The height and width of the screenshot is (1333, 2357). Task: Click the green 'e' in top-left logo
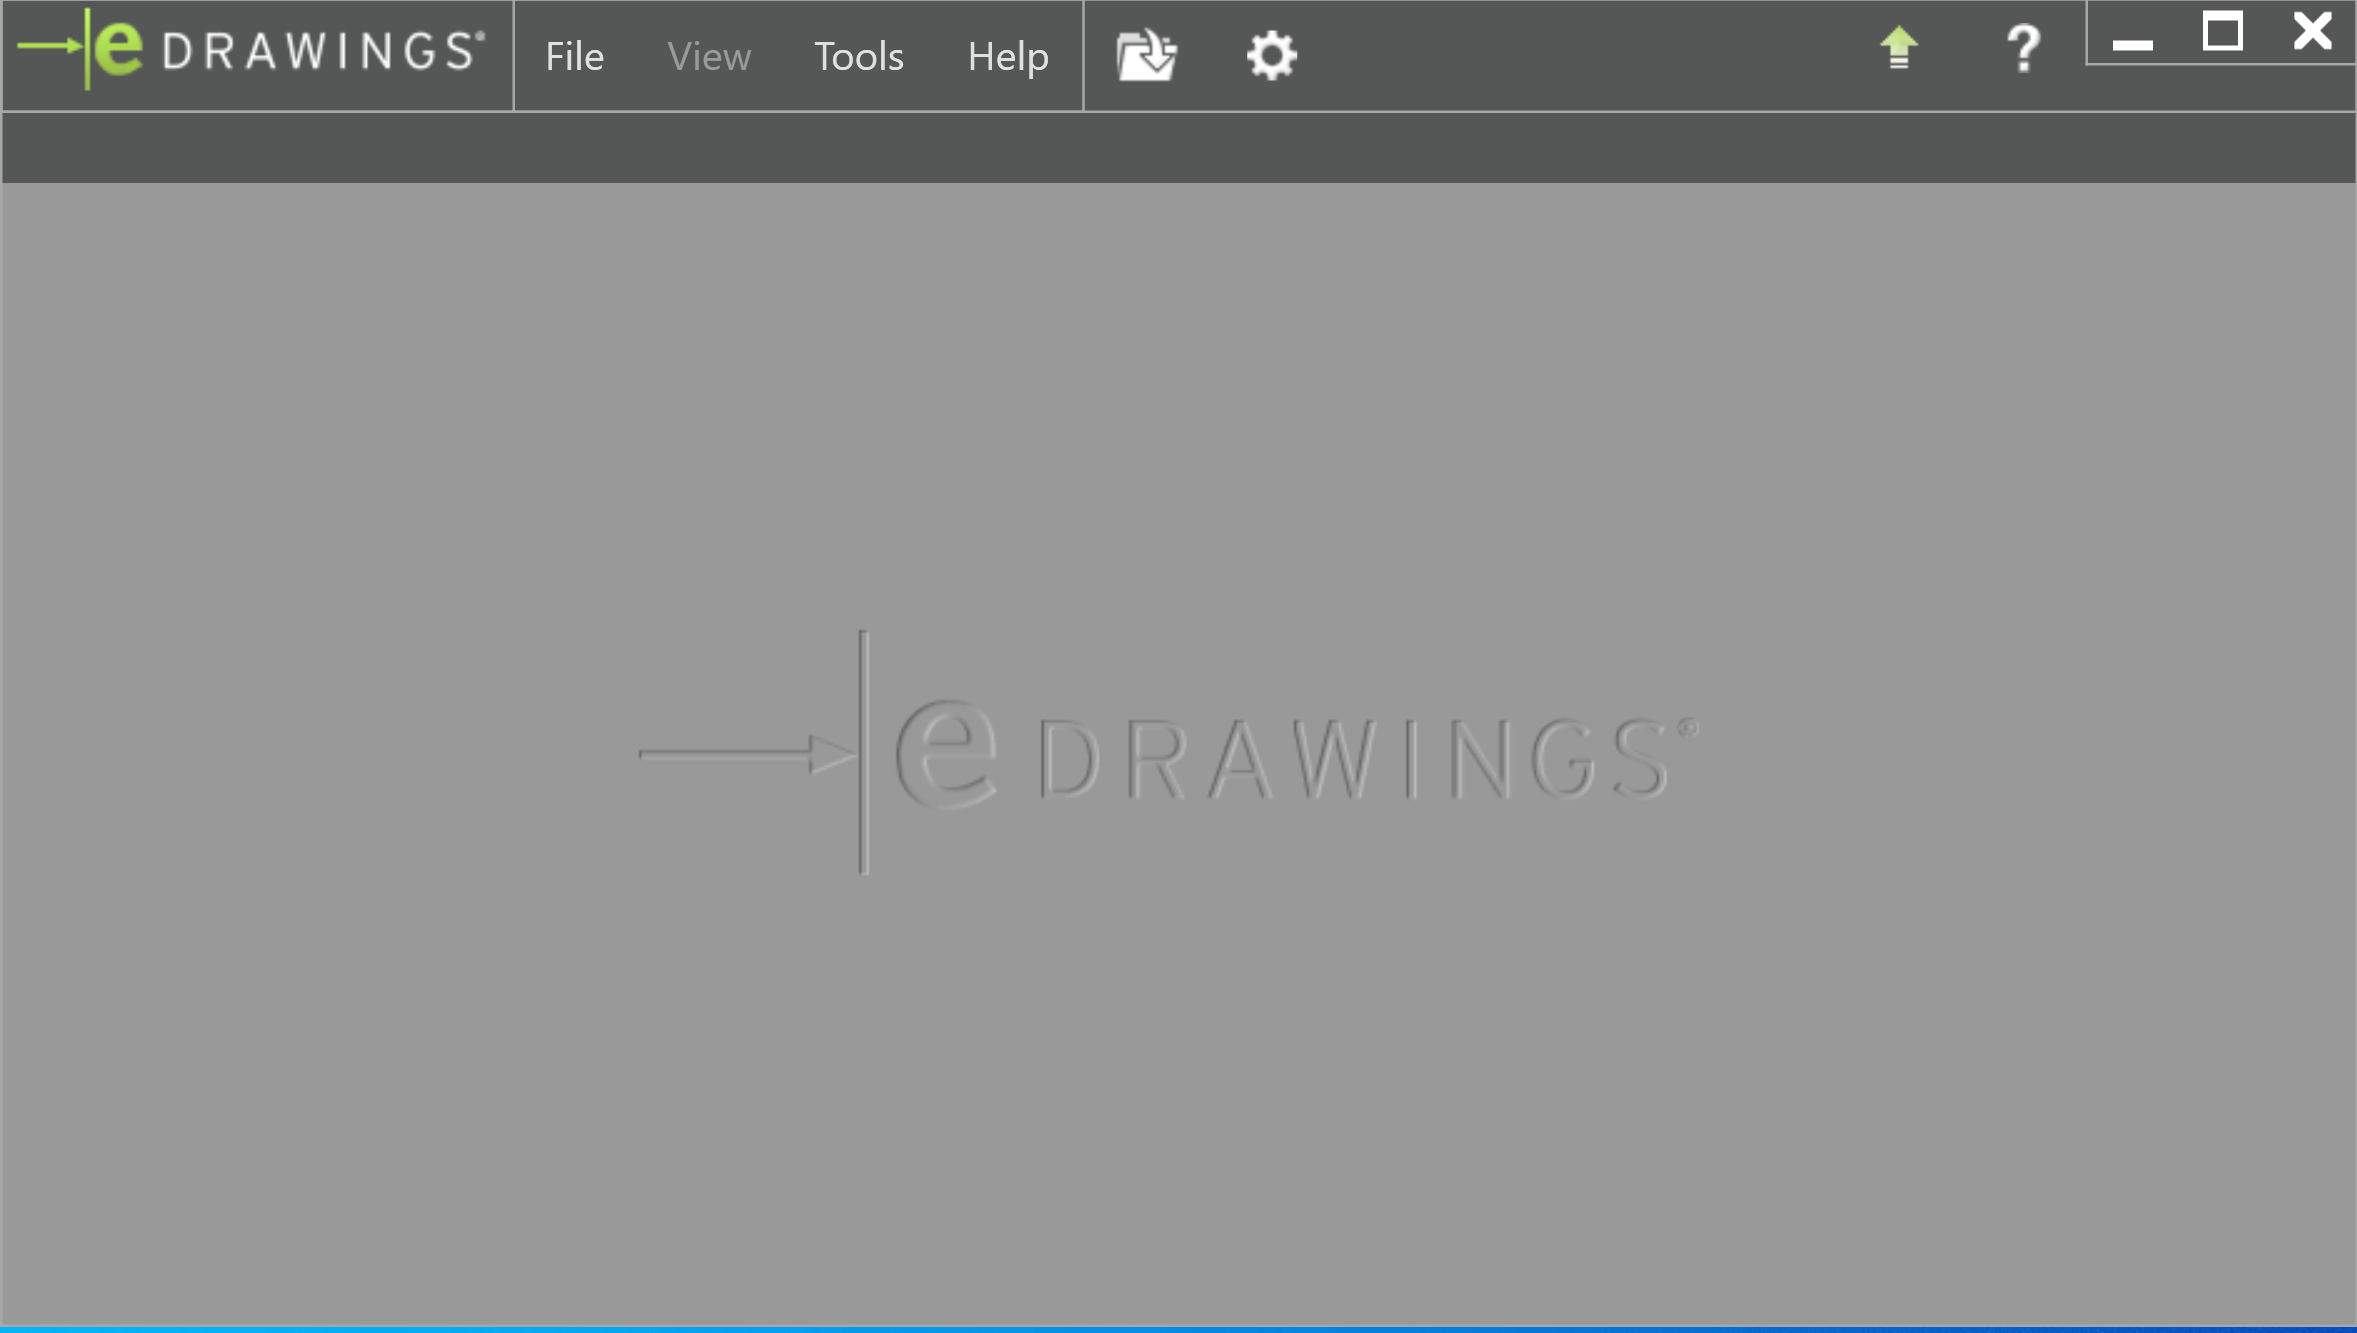pyautogui.click(x=119, y=48)
